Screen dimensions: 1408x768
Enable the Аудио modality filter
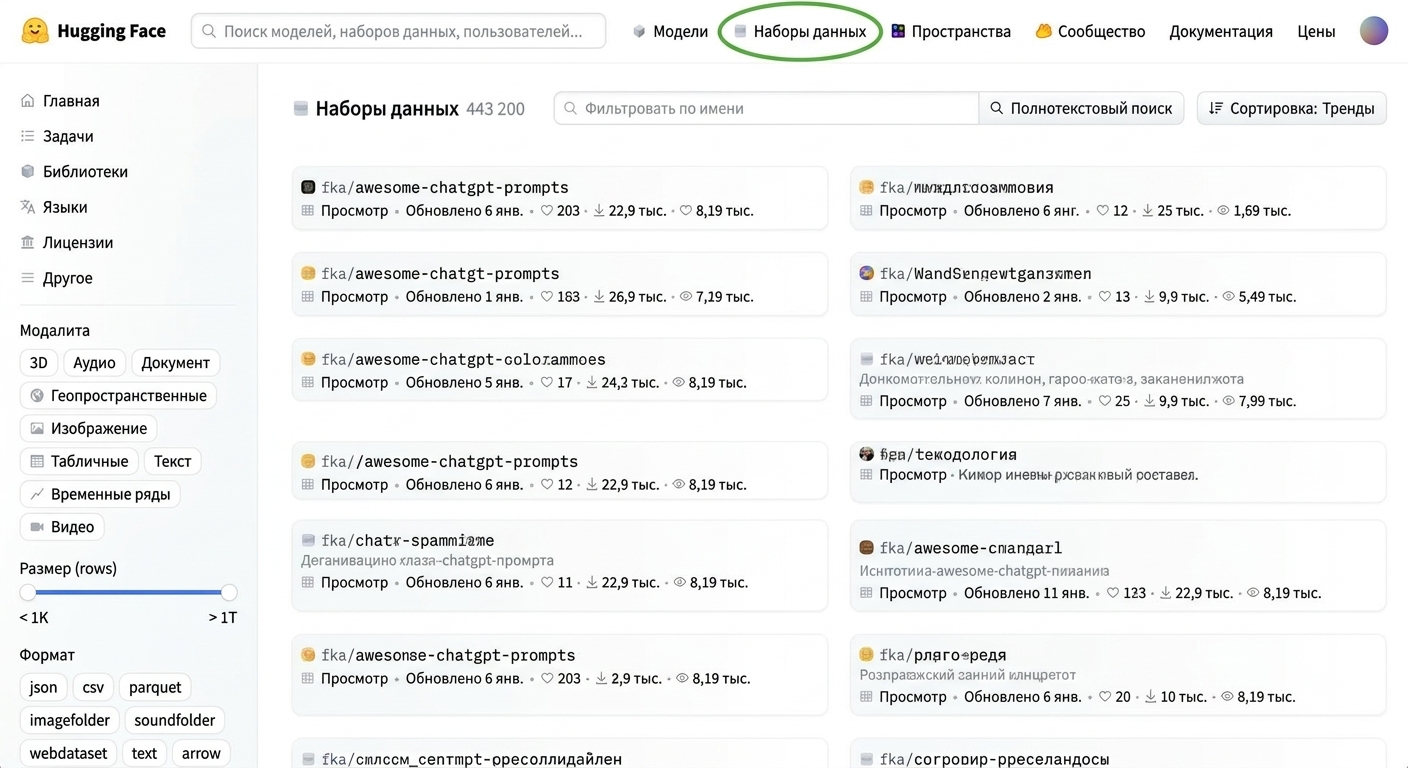(x=94, y=363)
